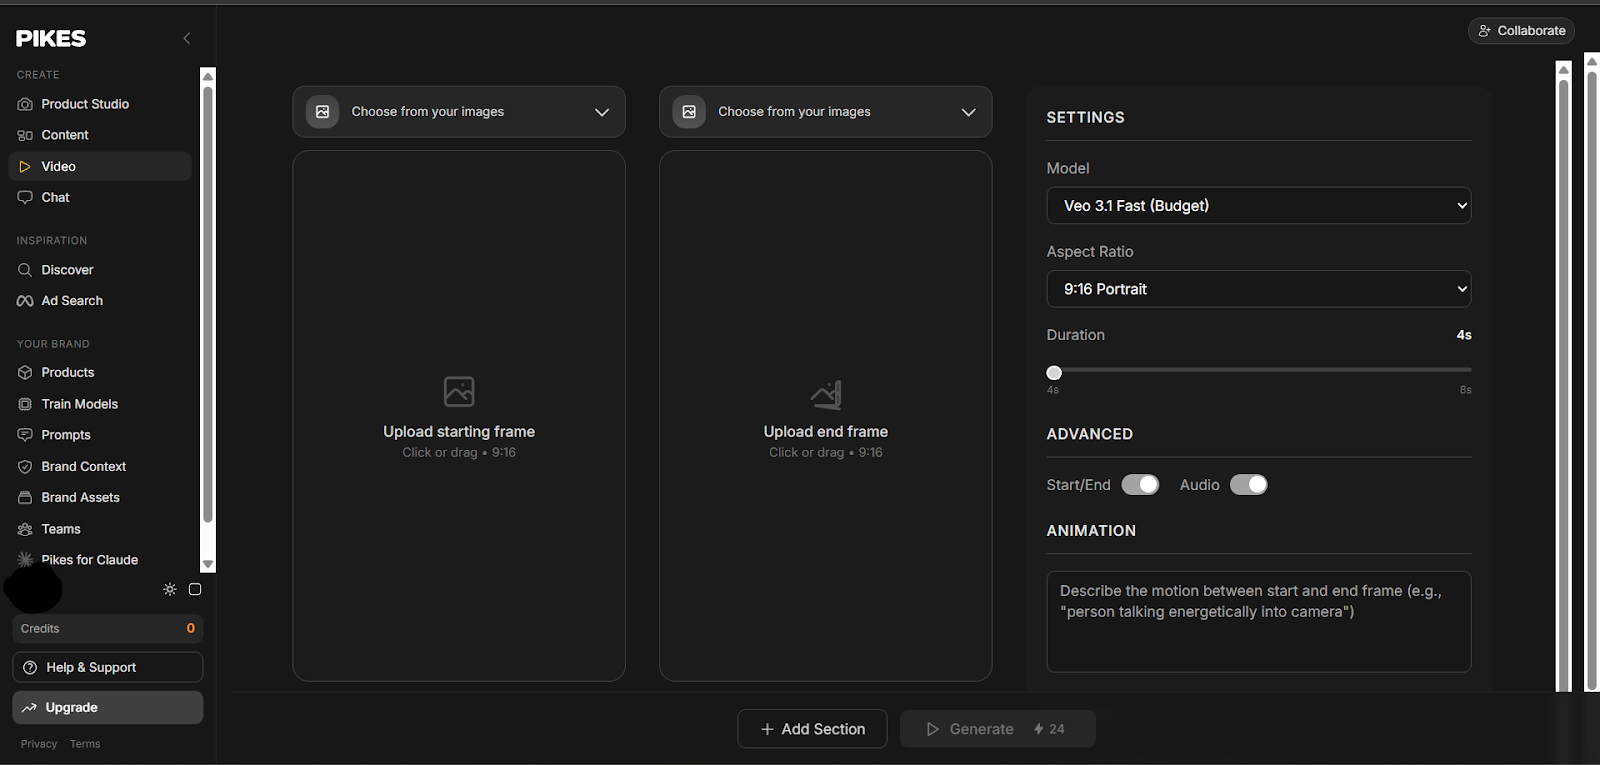Click the square icon next to sun
This screenshot has width=1600, height=765.
(x=195, y=590)
